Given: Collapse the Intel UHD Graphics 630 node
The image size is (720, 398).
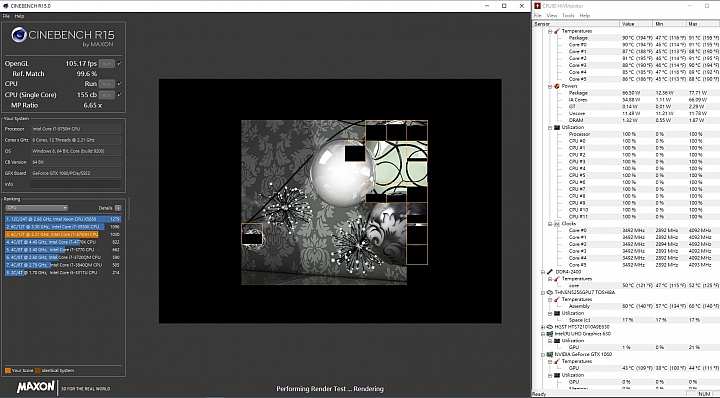Looking at the screenshot, I should (x=543, y=334).
